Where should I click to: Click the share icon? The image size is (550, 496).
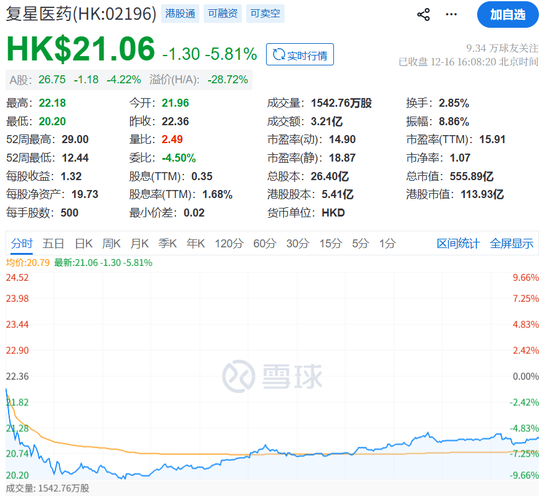423,15
